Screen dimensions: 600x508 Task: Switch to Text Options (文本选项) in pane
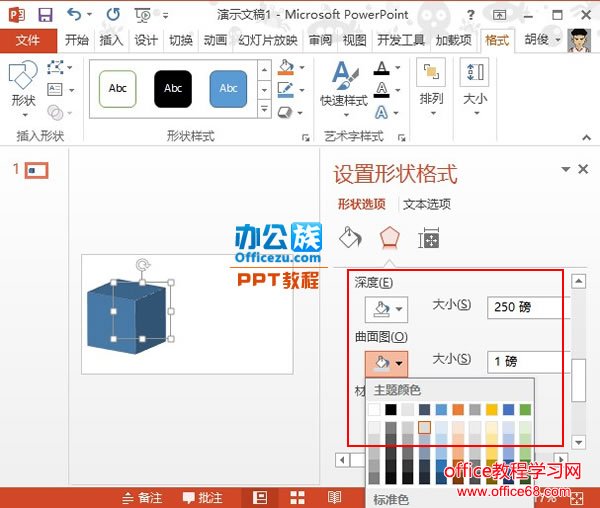click(x=427, y=204)
